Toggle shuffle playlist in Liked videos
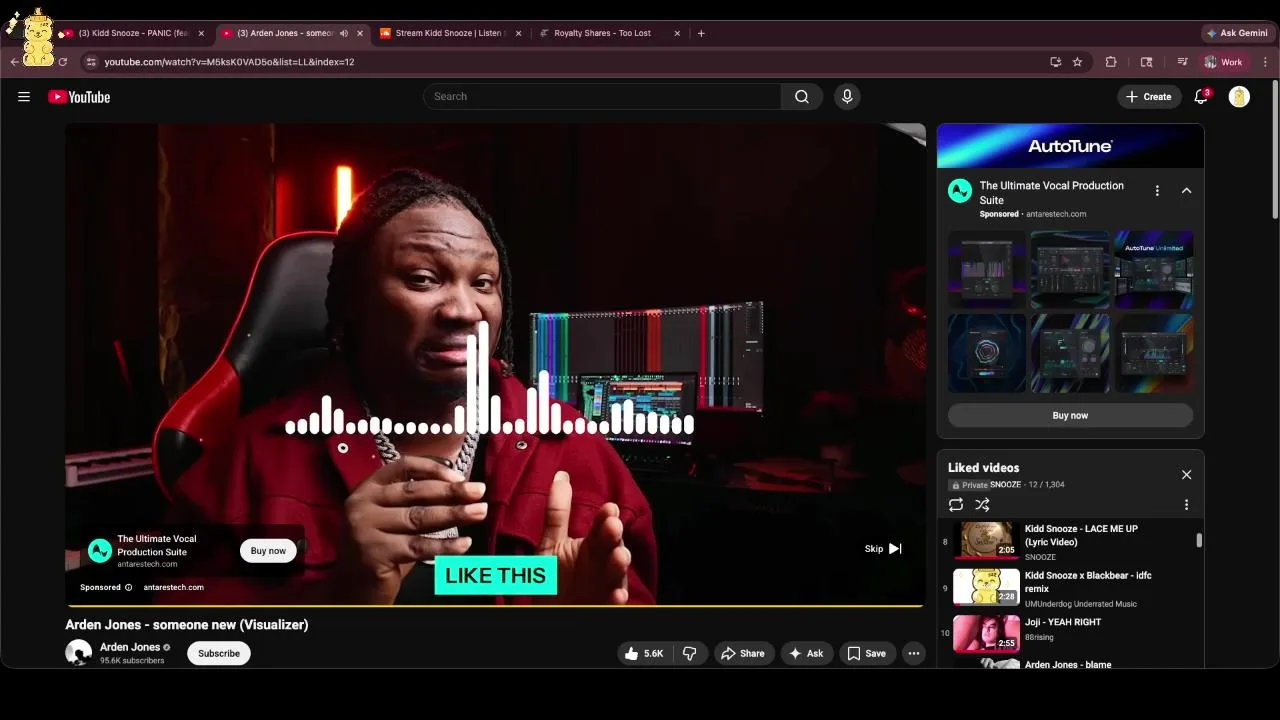Image resolution: width=1280 pixels, height=720 pixels. [982, 505]
